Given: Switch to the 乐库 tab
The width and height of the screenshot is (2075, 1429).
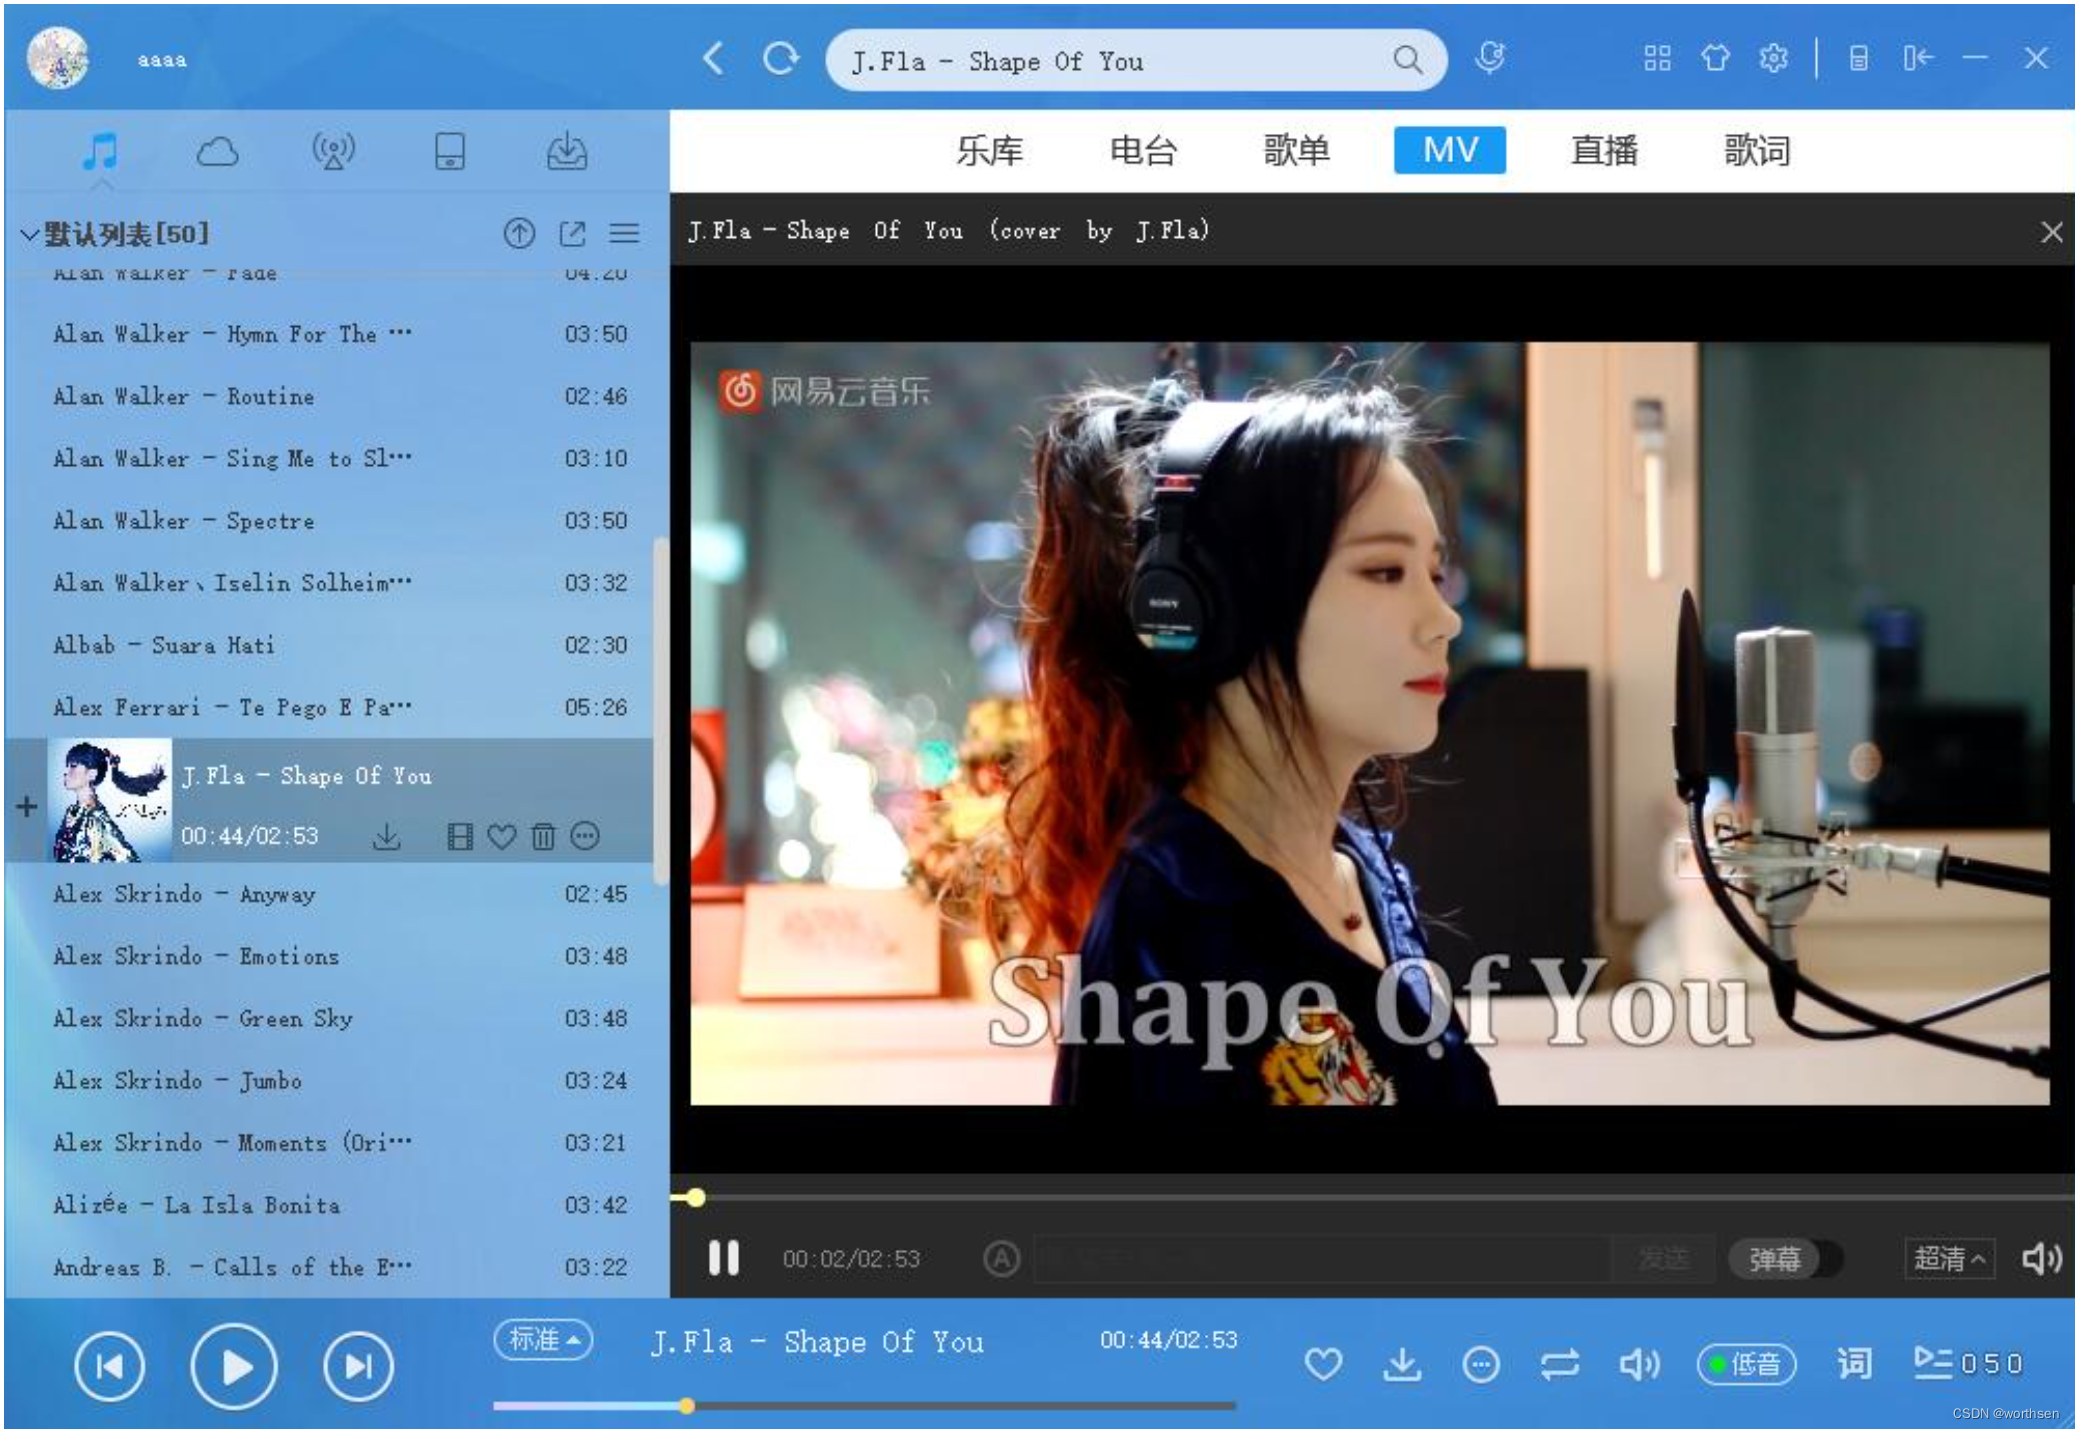Looking at the screenshot, I should (989, 151).
